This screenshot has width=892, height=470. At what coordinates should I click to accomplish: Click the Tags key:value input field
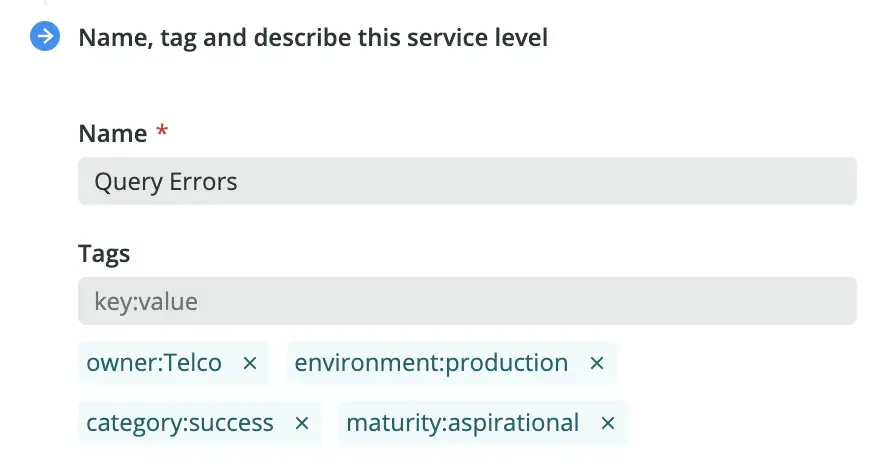467,301
